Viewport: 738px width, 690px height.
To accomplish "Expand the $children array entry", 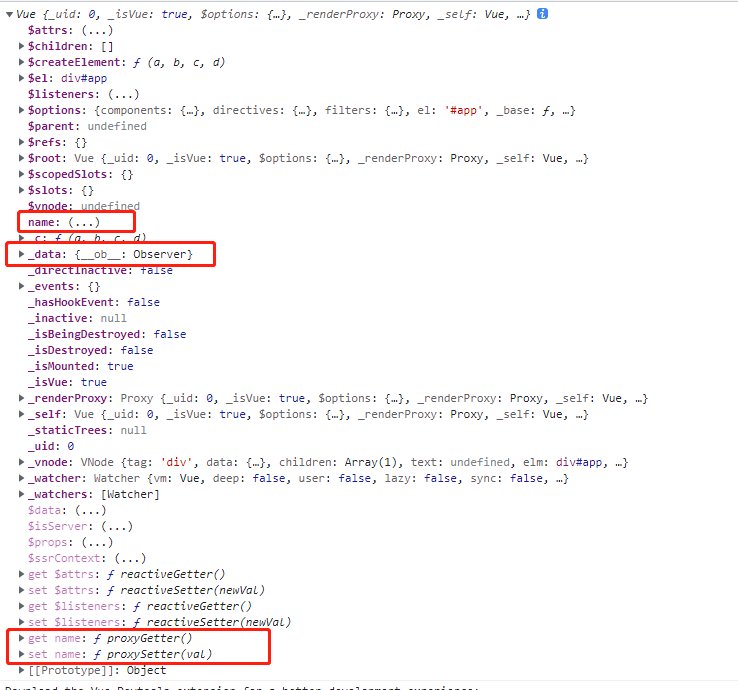I will (x=22, y=47).
